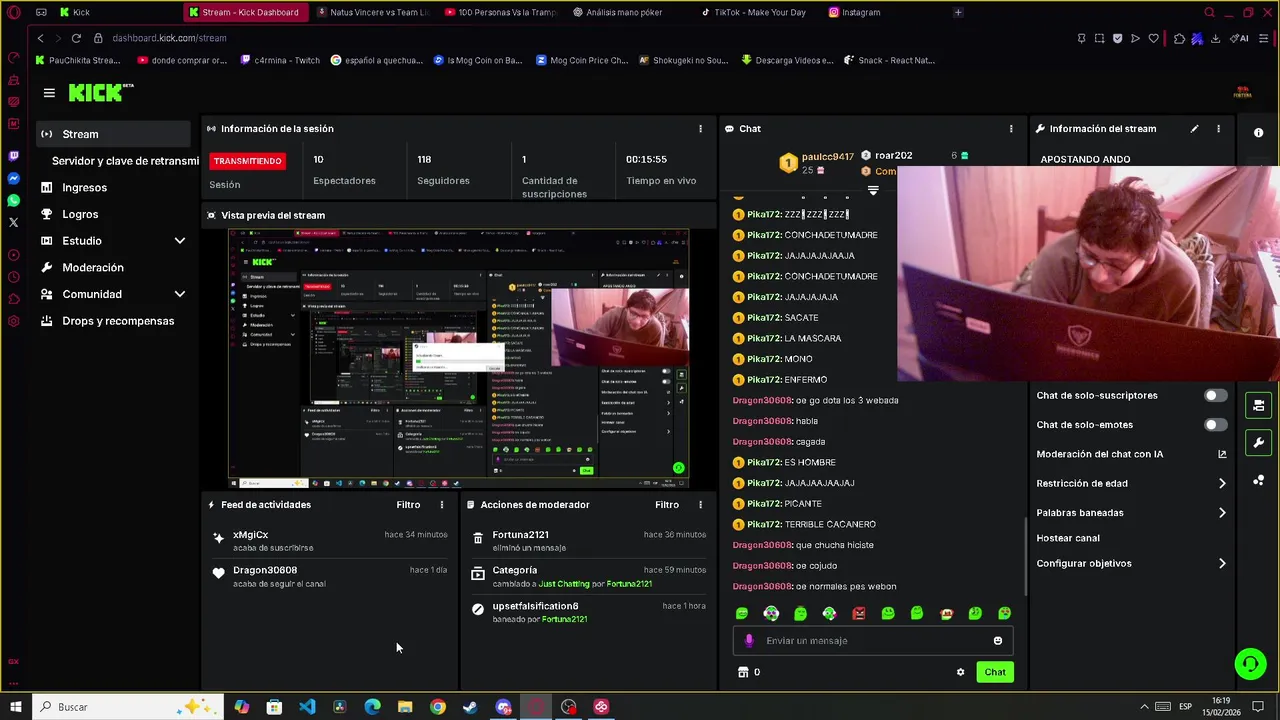The height and width of the screenshot is (720, 1280).
Task: Click the TRANSMITIENDO status badge
Action: (247, 161)
